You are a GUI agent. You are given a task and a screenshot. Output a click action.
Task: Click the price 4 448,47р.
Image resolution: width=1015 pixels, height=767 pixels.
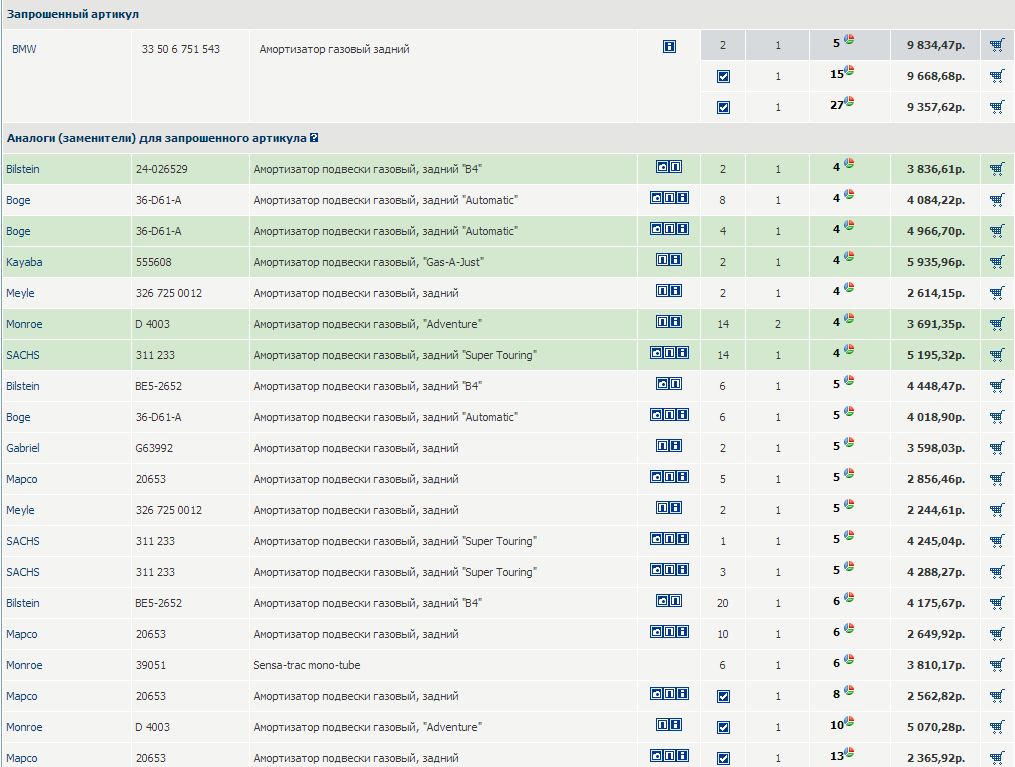coord(935,386)
